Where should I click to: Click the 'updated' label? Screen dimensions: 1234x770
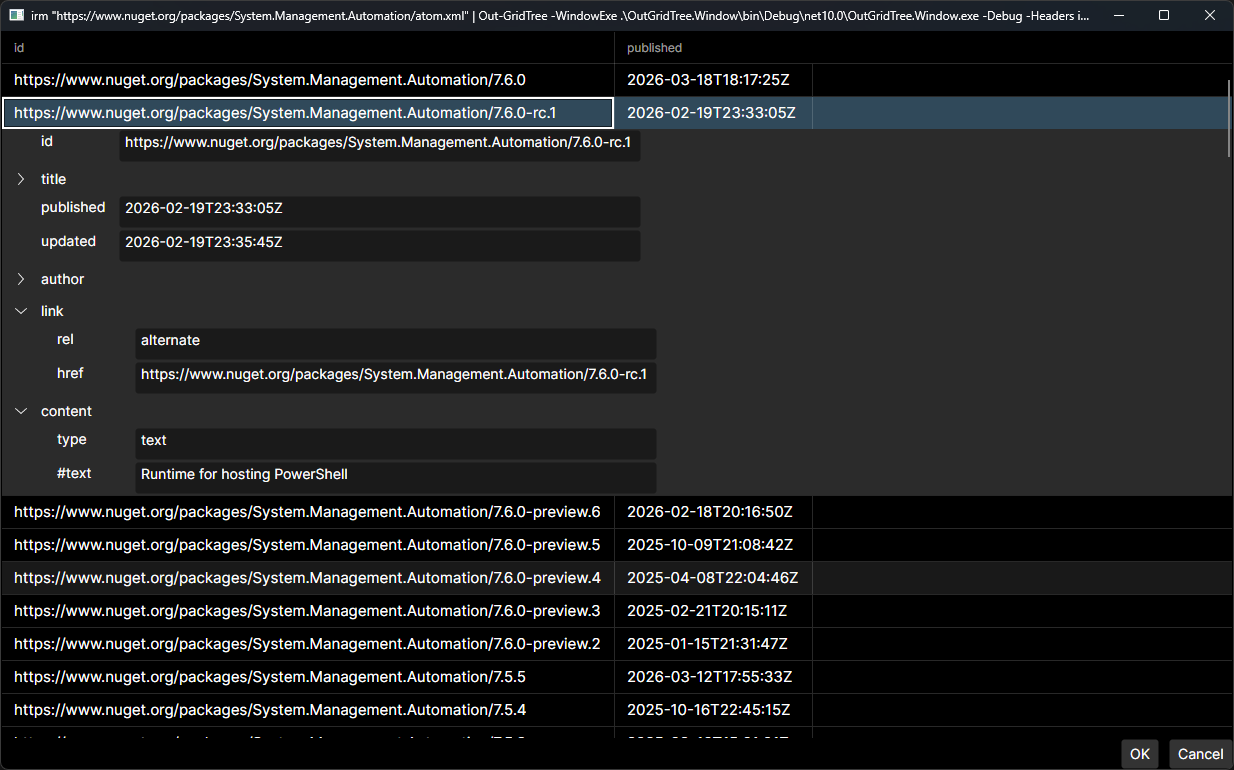(x=68, y=241)
